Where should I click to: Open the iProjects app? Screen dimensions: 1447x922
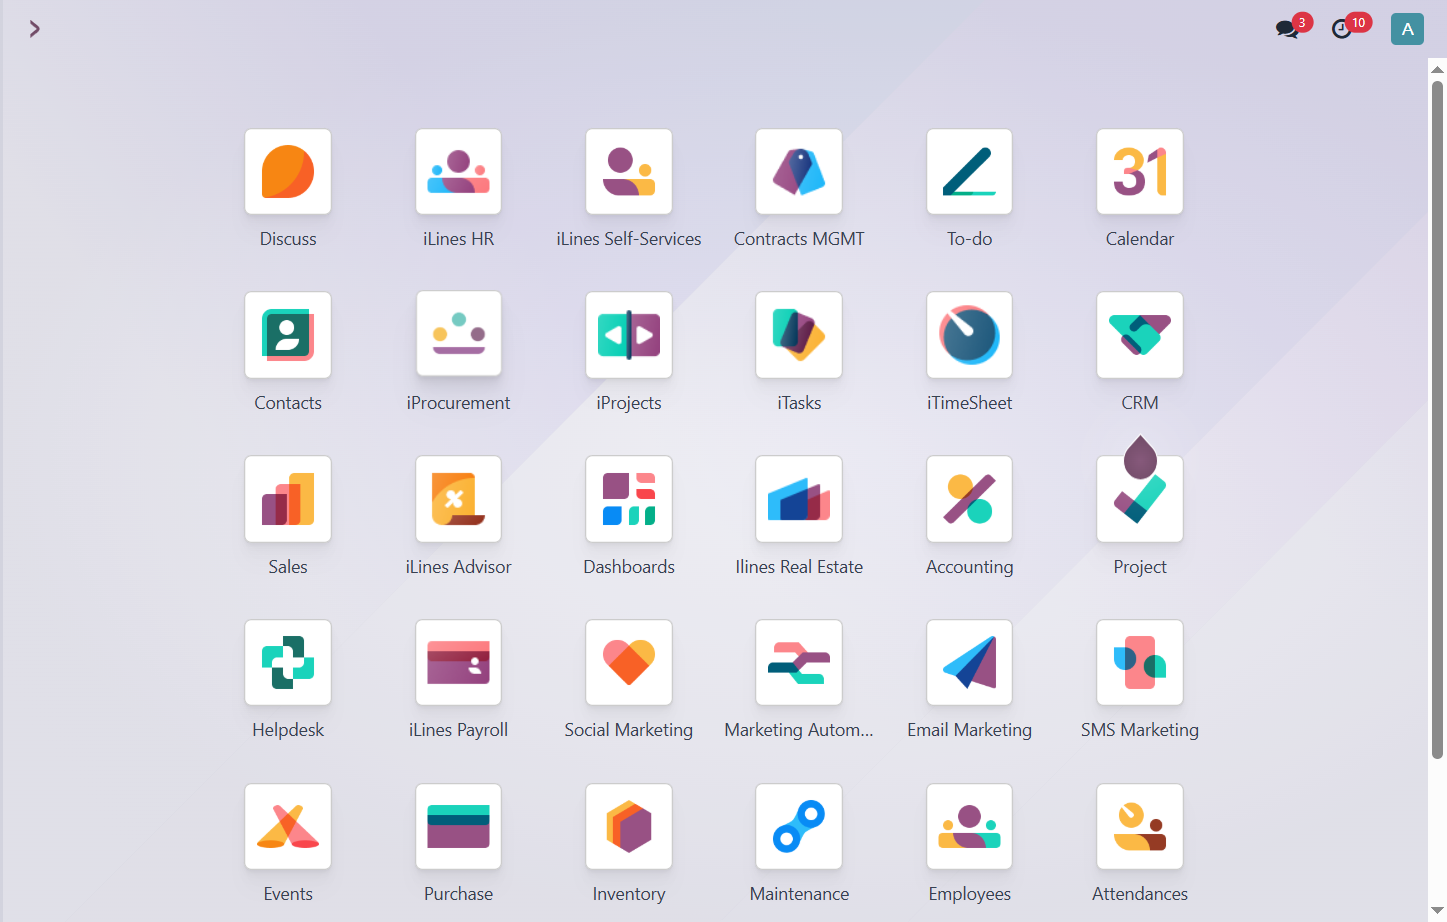coord(629,335)
